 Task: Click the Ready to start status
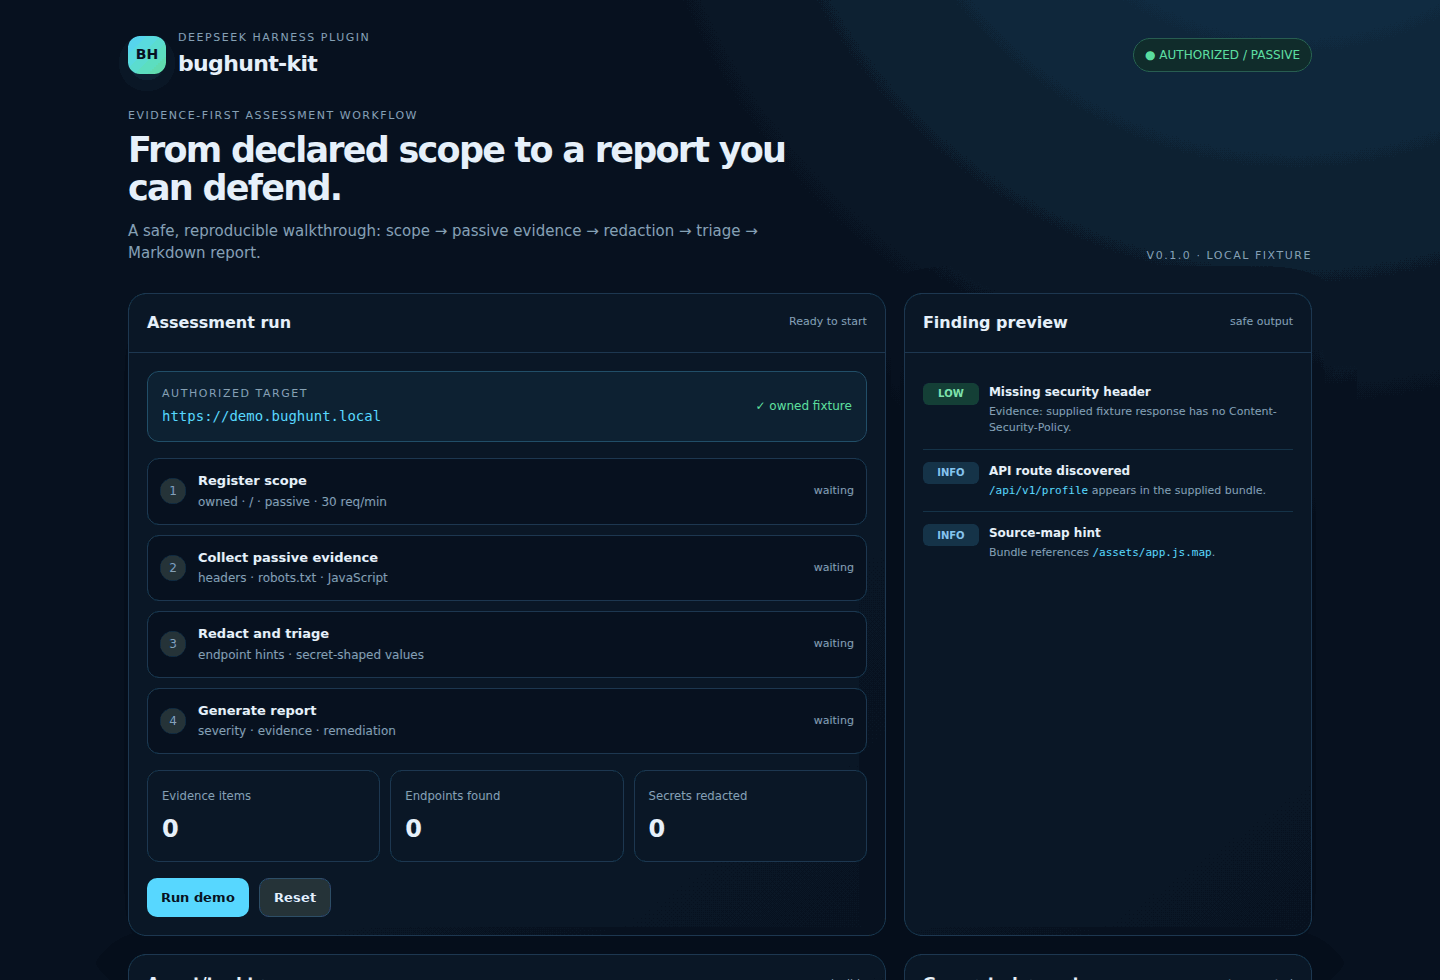[x=828, y=321]
